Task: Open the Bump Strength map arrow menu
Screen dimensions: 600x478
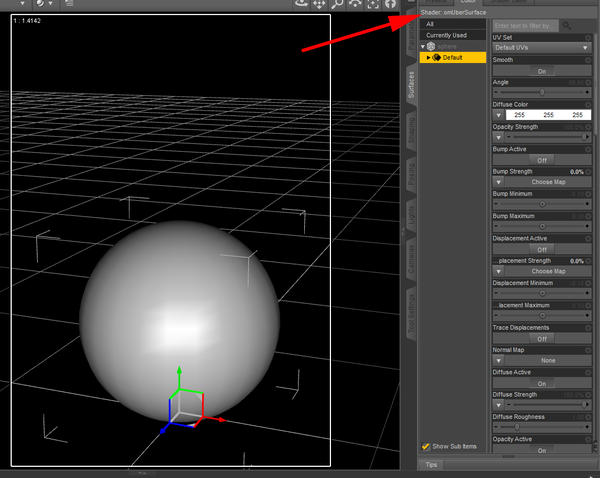Action: click(499, 182)
